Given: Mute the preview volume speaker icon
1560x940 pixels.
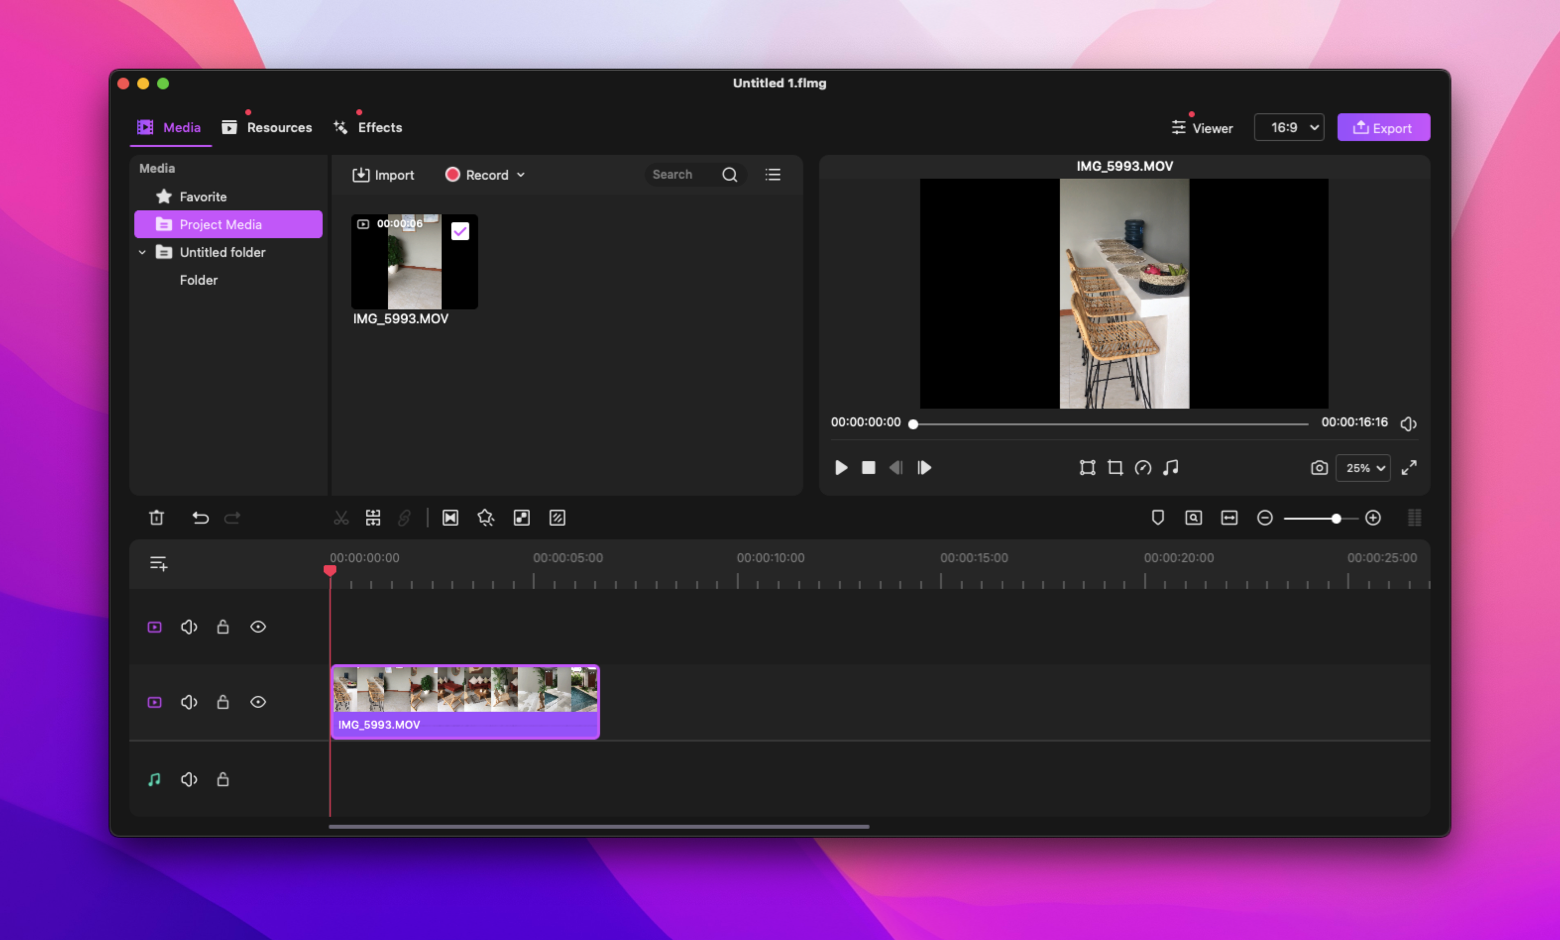Looking at the screenshot, I should coord(1409,424).
